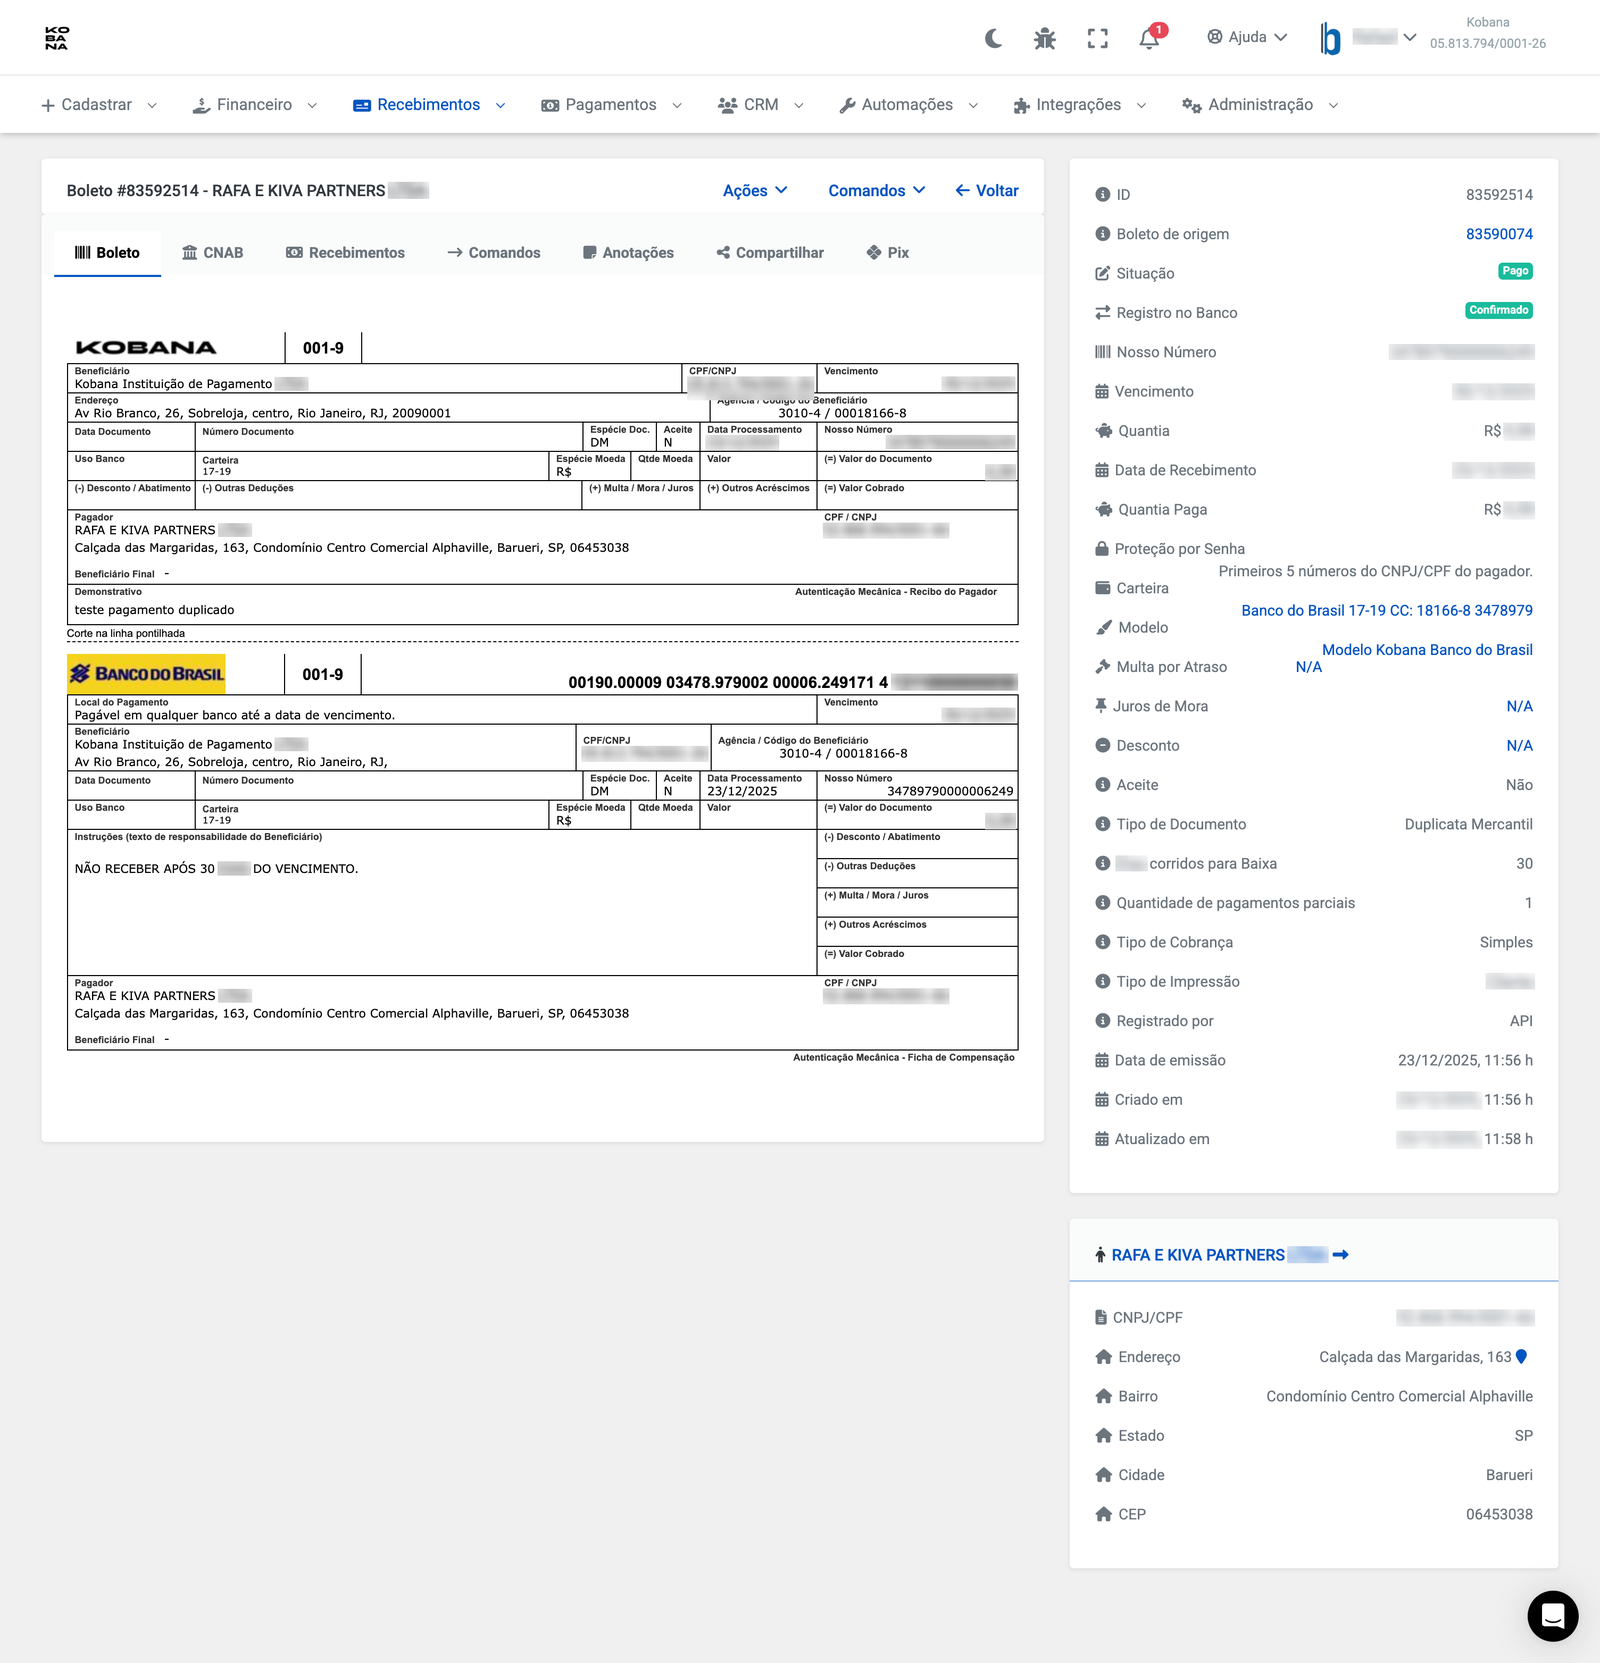Screen dimensions: 1600x1663
Task: Open notifications via the bell icon
Action: pos(1148,38)
